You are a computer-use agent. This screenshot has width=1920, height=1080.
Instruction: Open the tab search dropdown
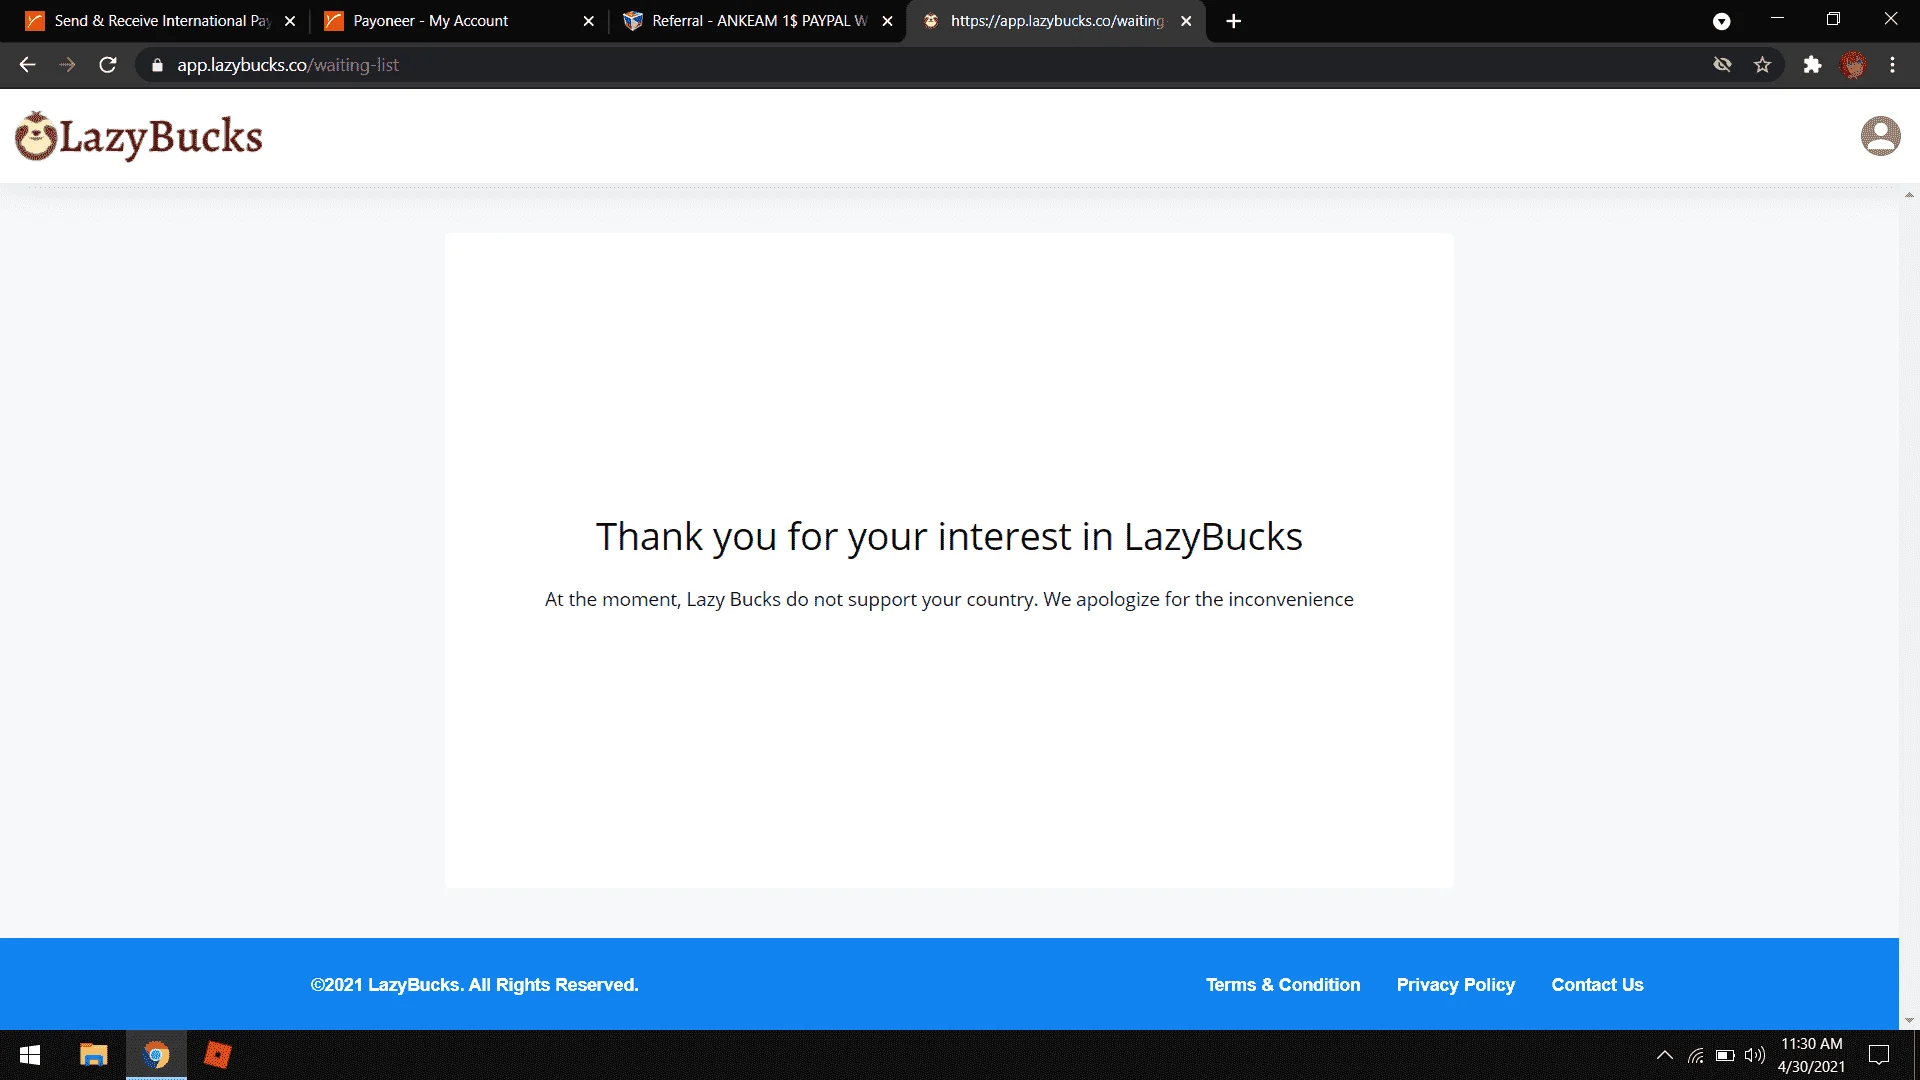1721,21
